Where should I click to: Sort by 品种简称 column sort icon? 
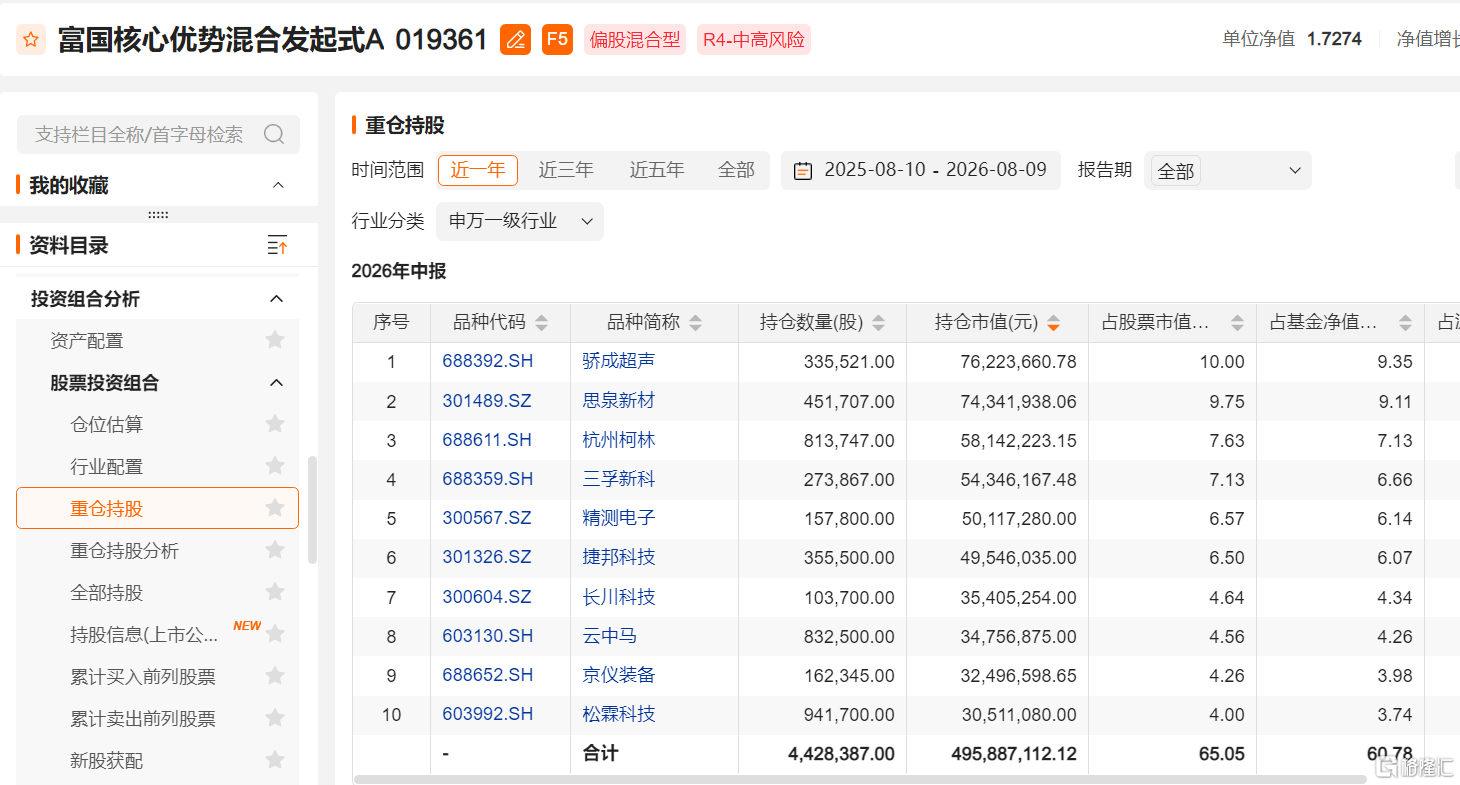click(696, 323)
